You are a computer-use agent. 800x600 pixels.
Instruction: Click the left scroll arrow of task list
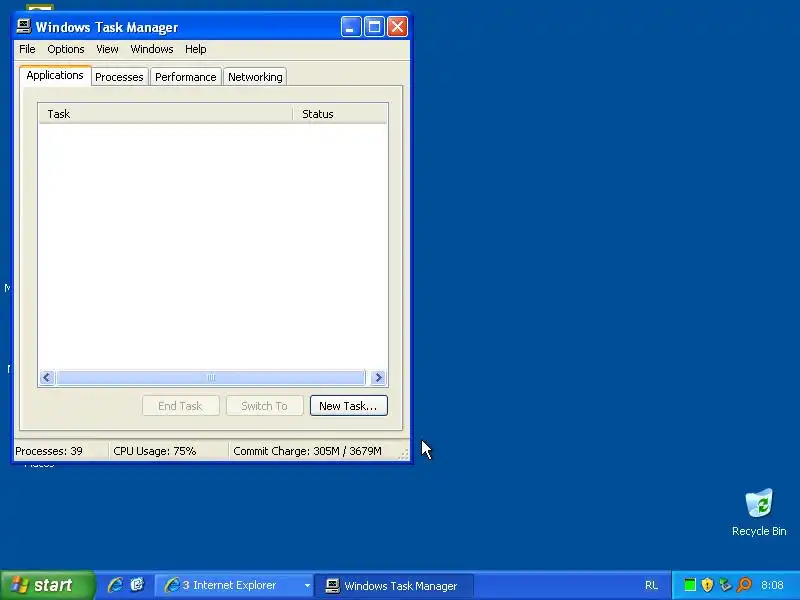[x=47, y=378]
